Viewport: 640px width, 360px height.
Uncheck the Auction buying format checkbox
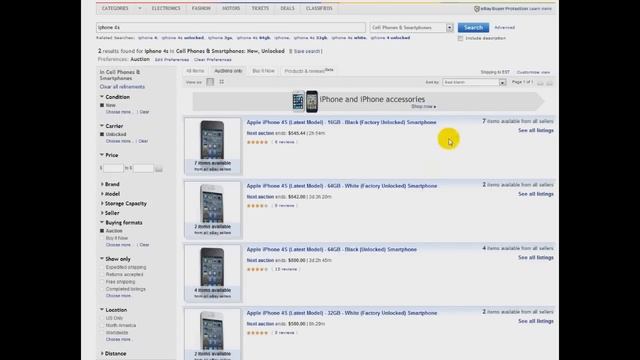point(102,231)
